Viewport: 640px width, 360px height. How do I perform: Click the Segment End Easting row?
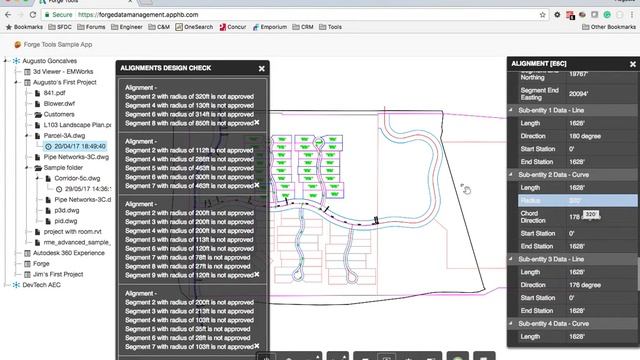point(577,94)
